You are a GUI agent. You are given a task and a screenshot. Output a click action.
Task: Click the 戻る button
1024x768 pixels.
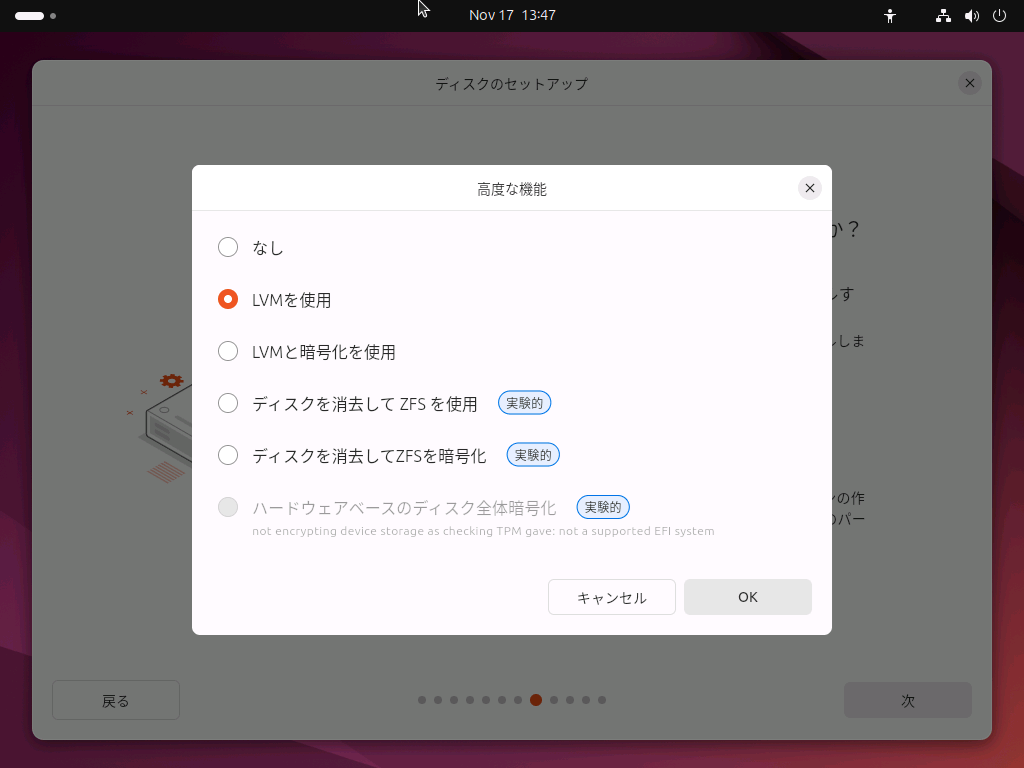coord(116,700)
